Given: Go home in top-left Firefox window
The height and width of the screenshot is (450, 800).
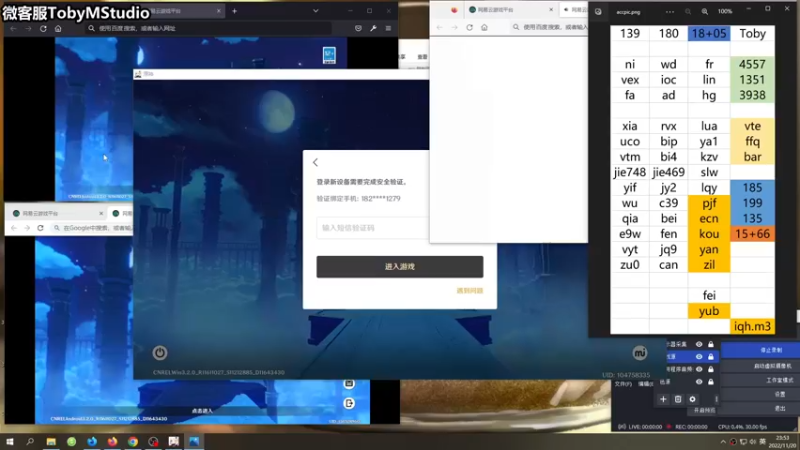Looking at the screenshot, I should coord(58,29).
